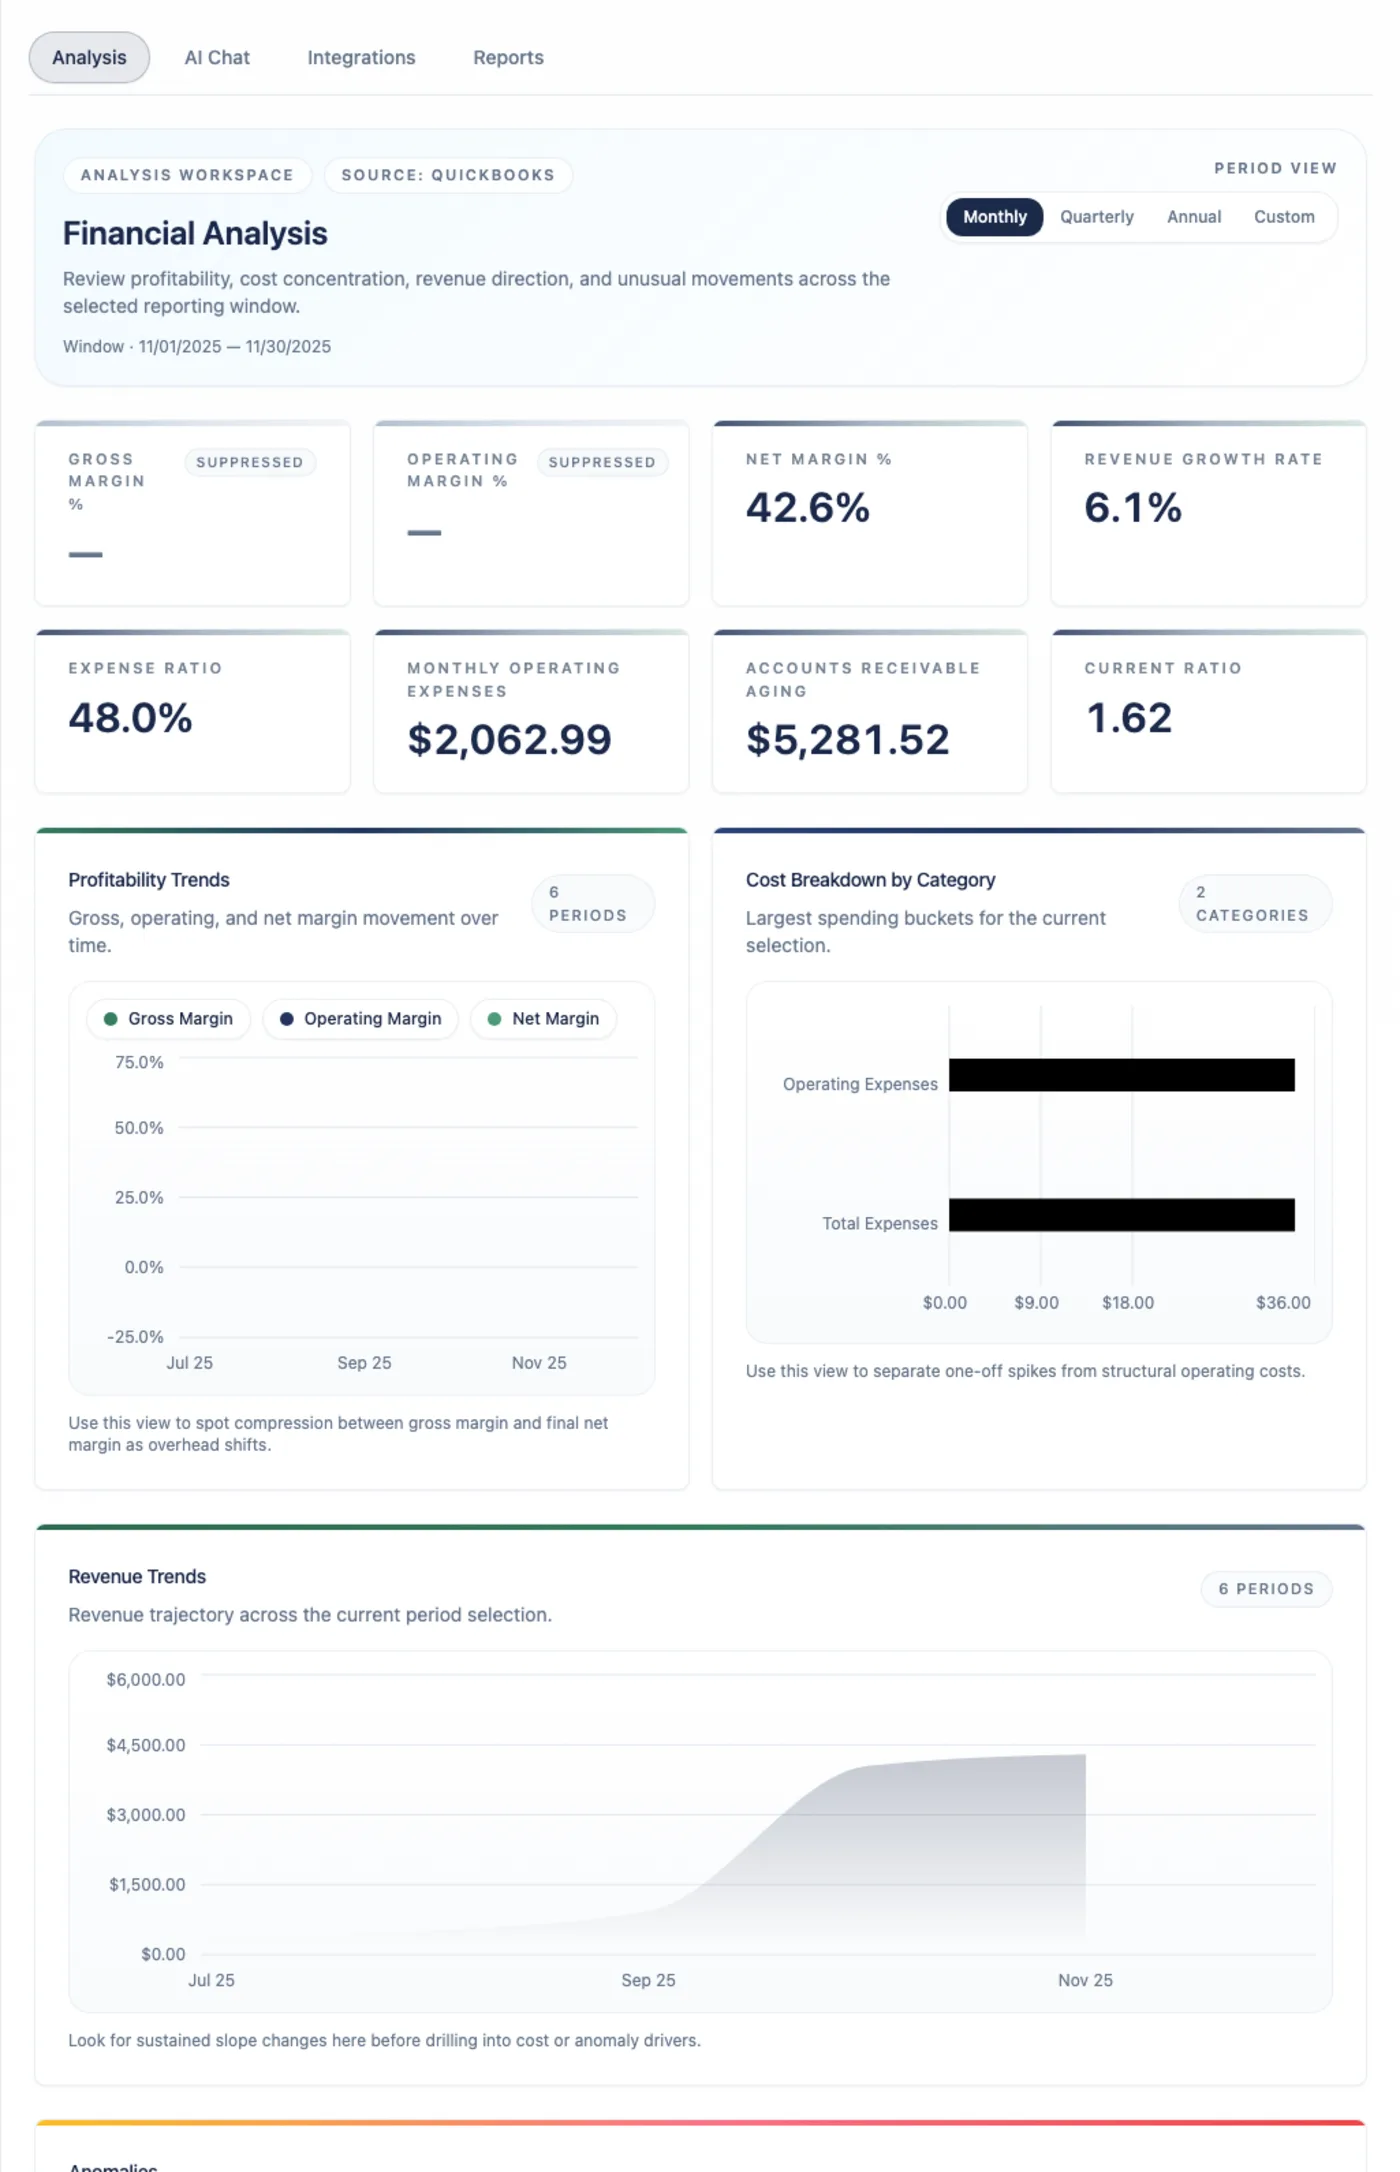Select the Monthly period view
The width and height of the screenshot is (1400, 2172).
pyautogui.click(x=994, y=217)
